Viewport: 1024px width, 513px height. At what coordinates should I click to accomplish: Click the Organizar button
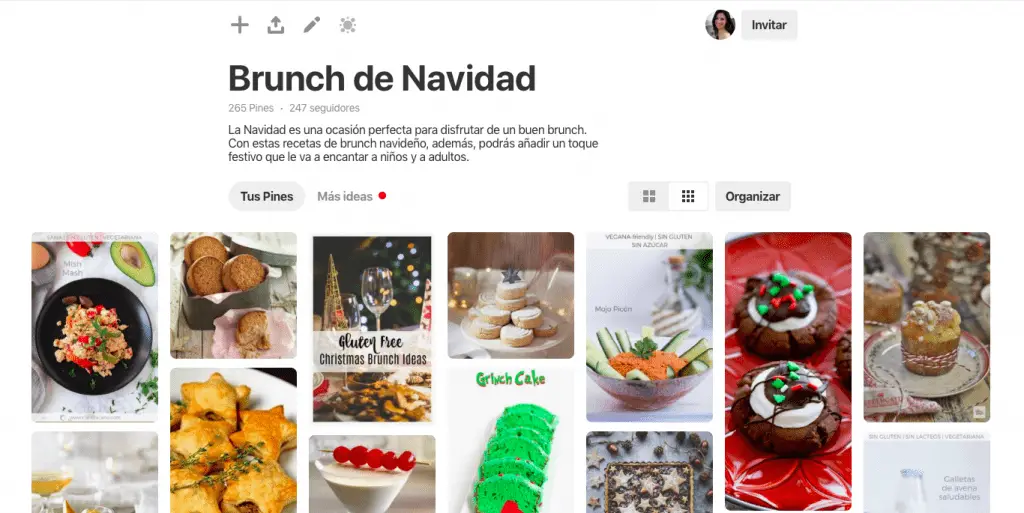click(x=752, y=196)
